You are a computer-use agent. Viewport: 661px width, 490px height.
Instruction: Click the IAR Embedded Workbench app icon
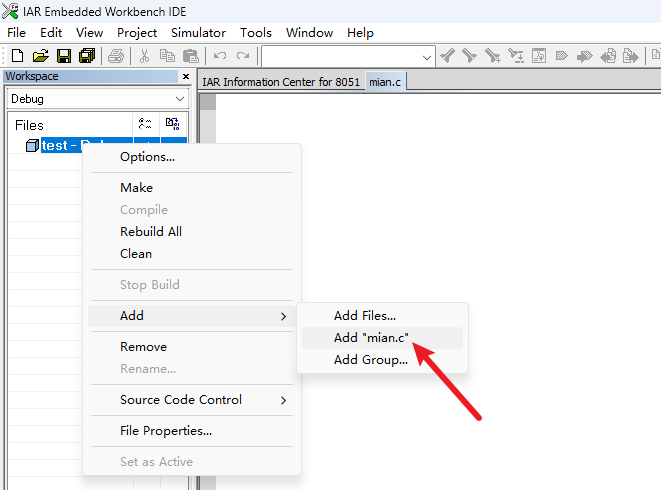10,11
